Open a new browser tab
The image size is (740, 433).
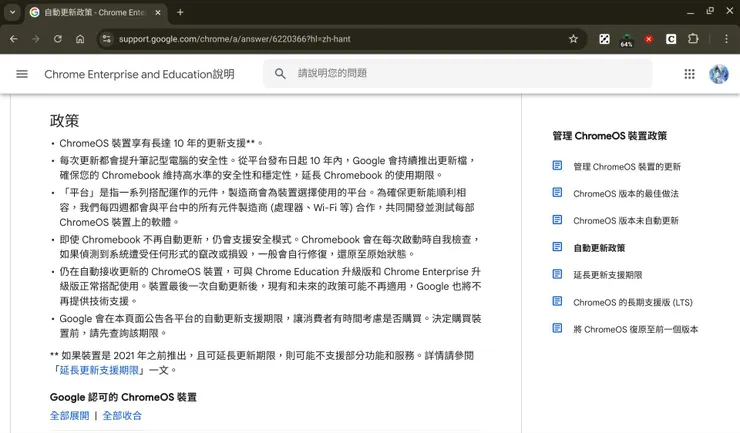click(x=180, y=12)
